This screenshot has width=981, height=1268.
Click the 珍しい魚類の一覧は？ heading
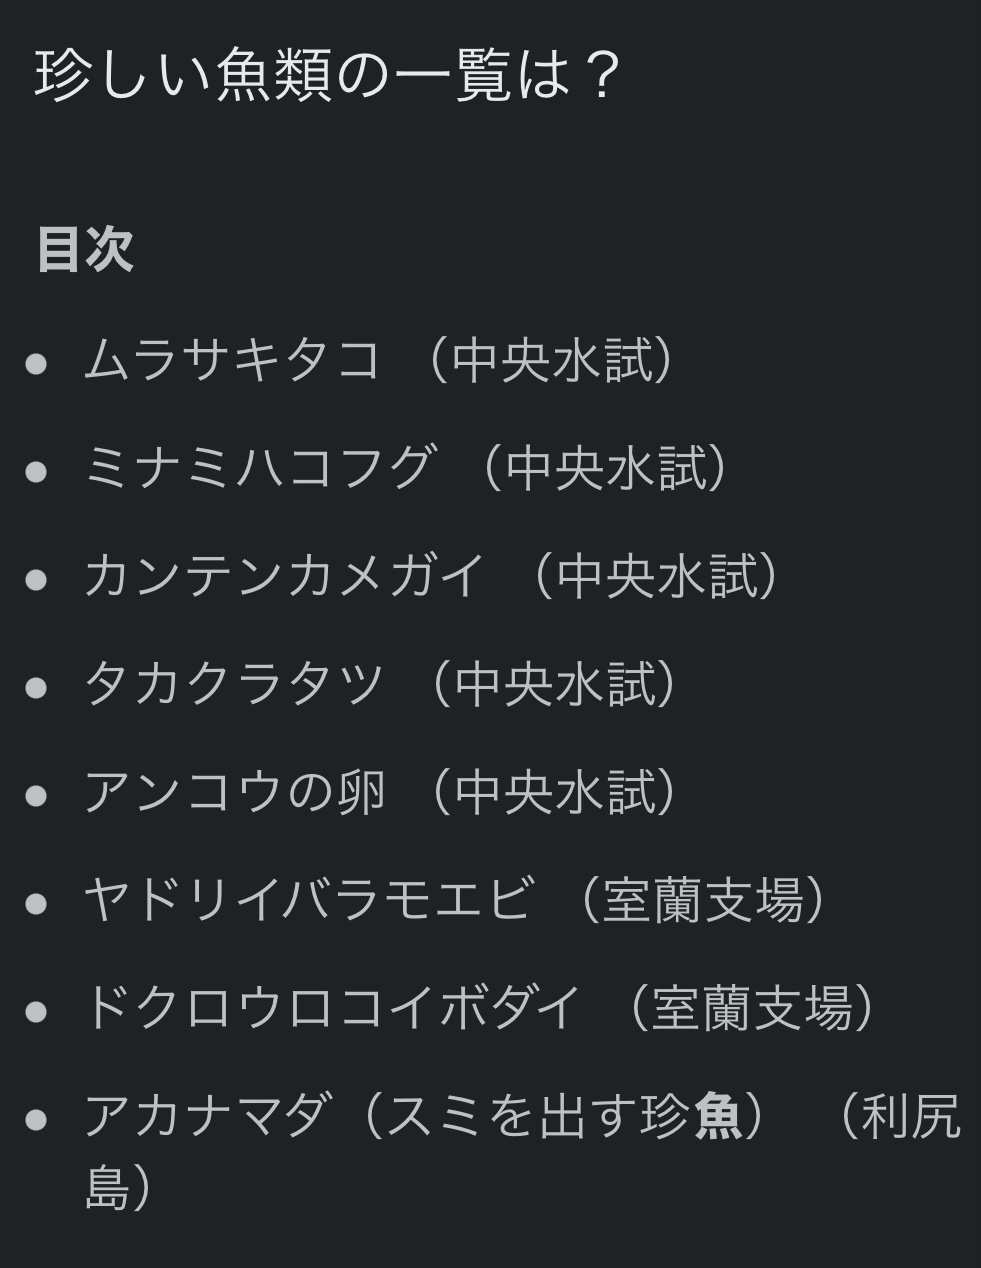tap(328, 75)
